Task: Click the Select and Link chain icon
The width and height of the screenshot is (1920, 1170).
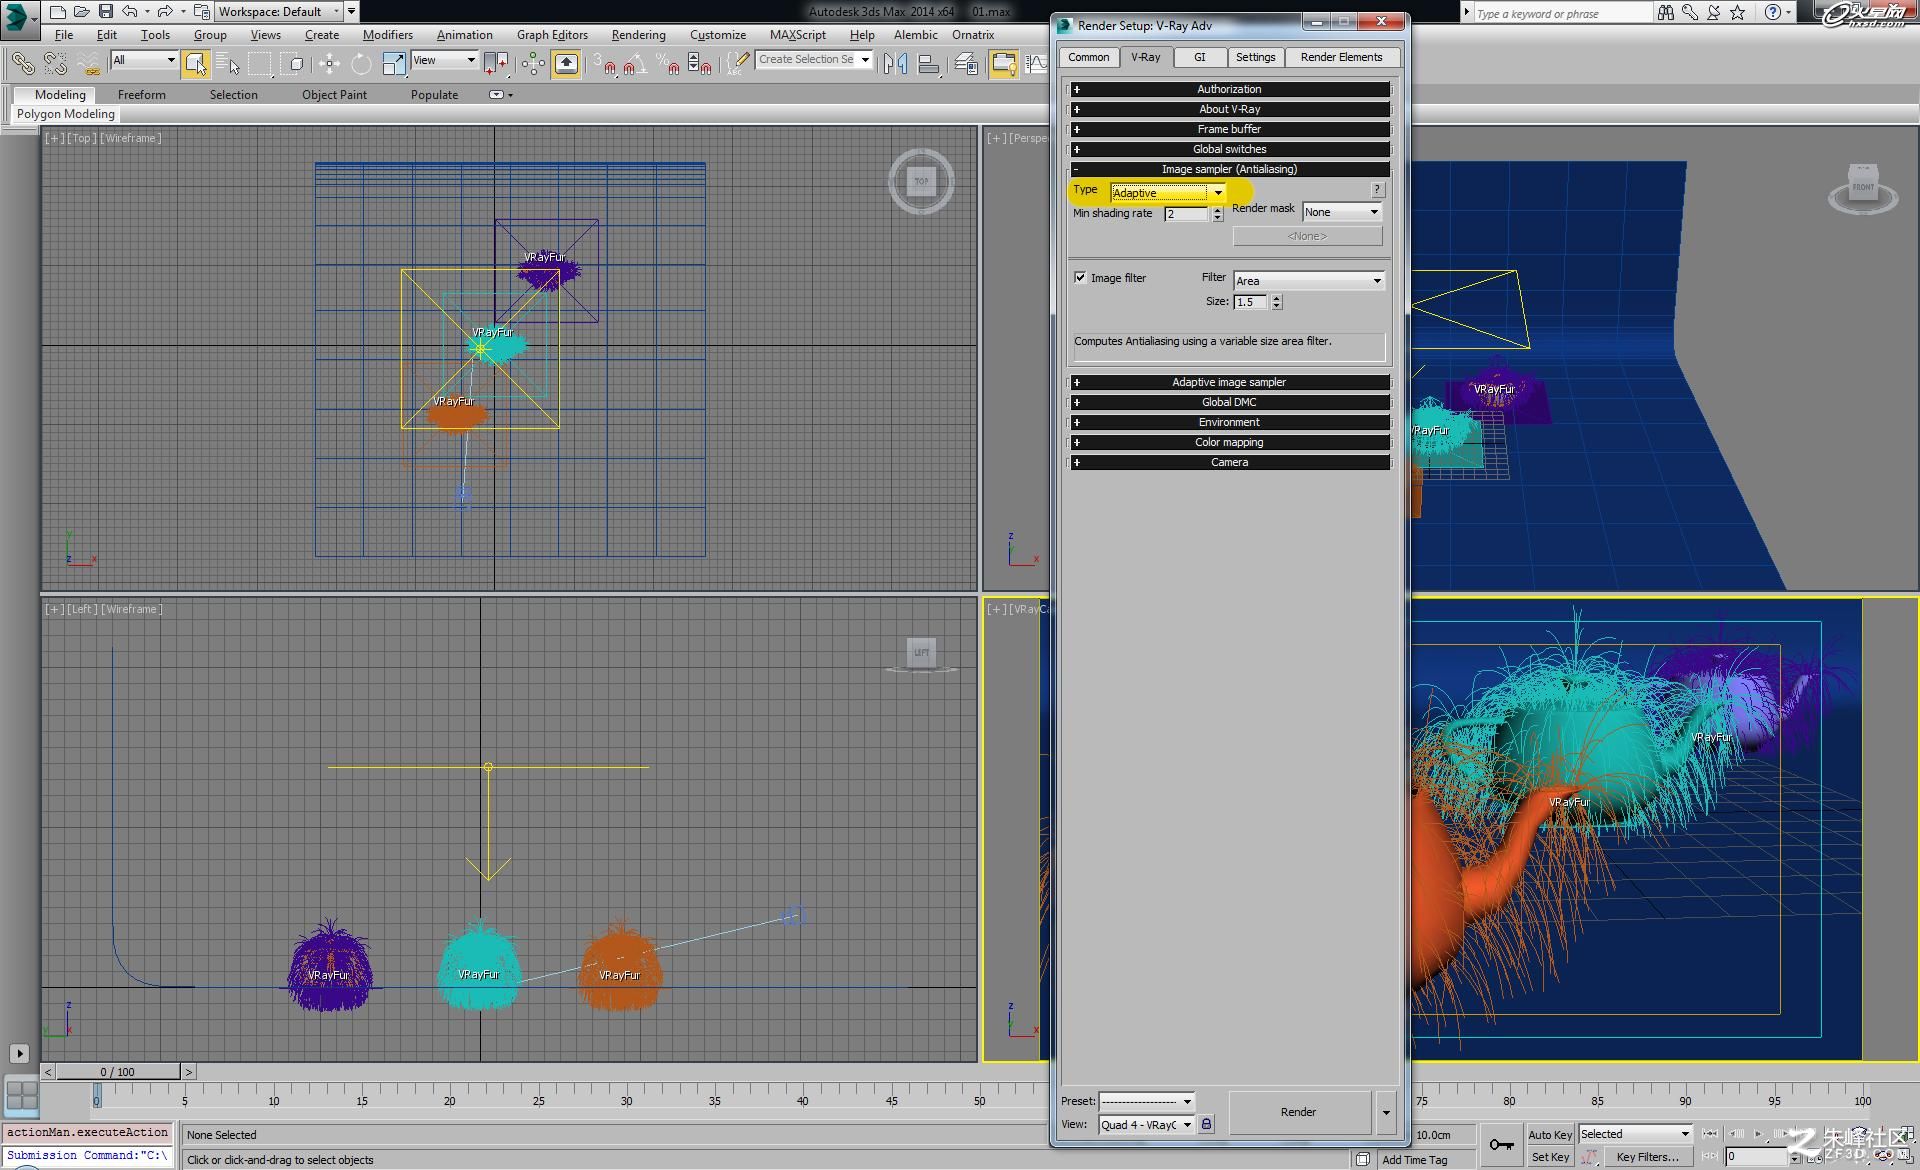Action: pyautogui.click(x=22, y=64)
